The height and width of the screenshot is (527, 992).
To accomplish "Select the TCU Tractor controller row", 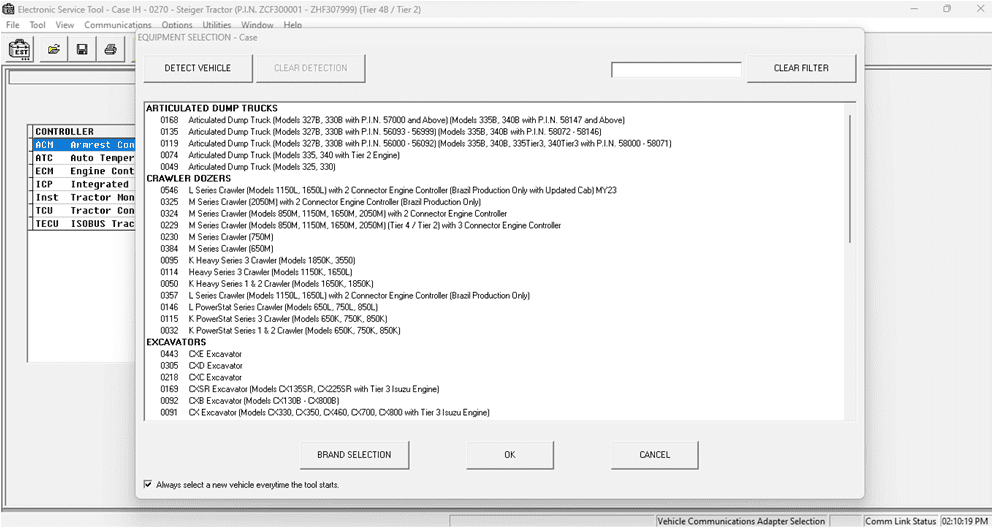I will point(84,211).
